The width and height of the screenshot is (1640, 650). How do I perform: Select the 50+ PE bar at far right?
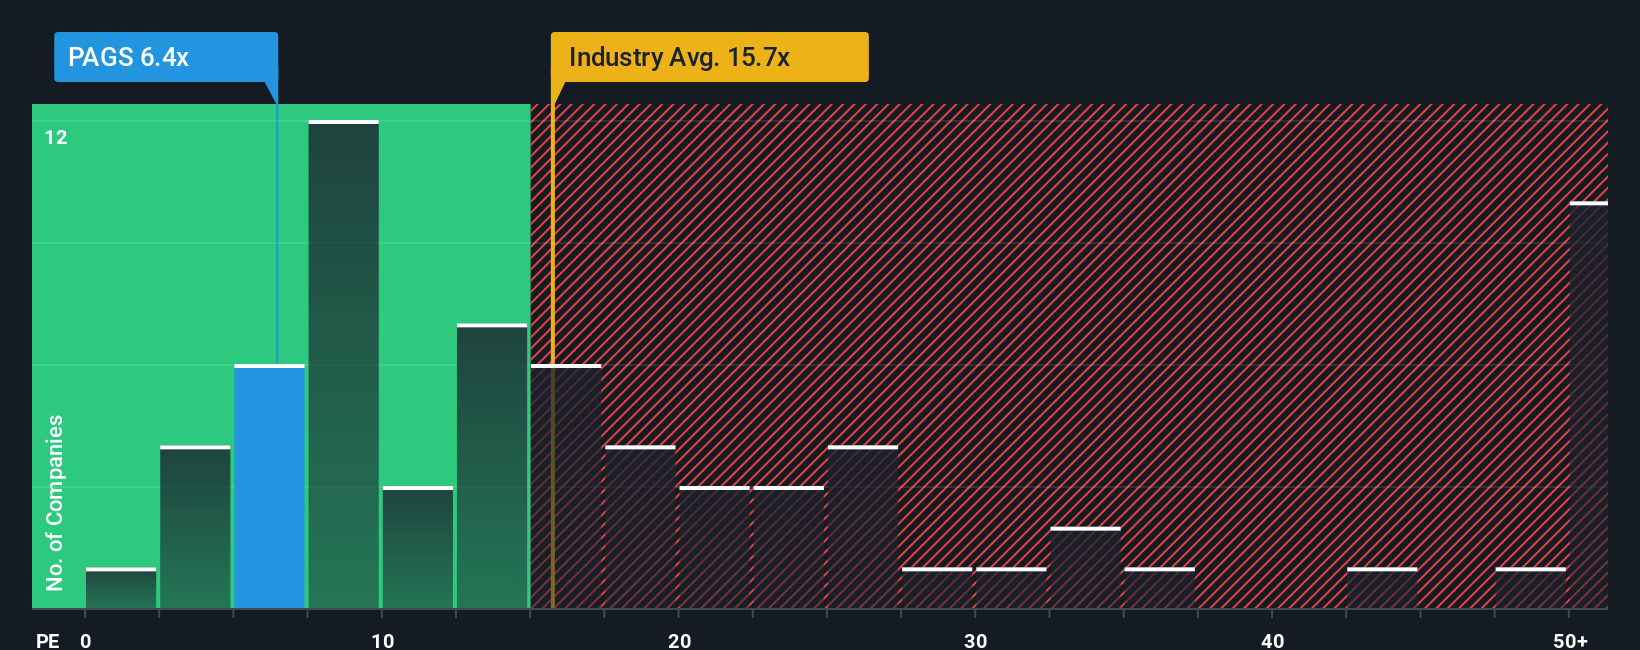coord(1589,405)
